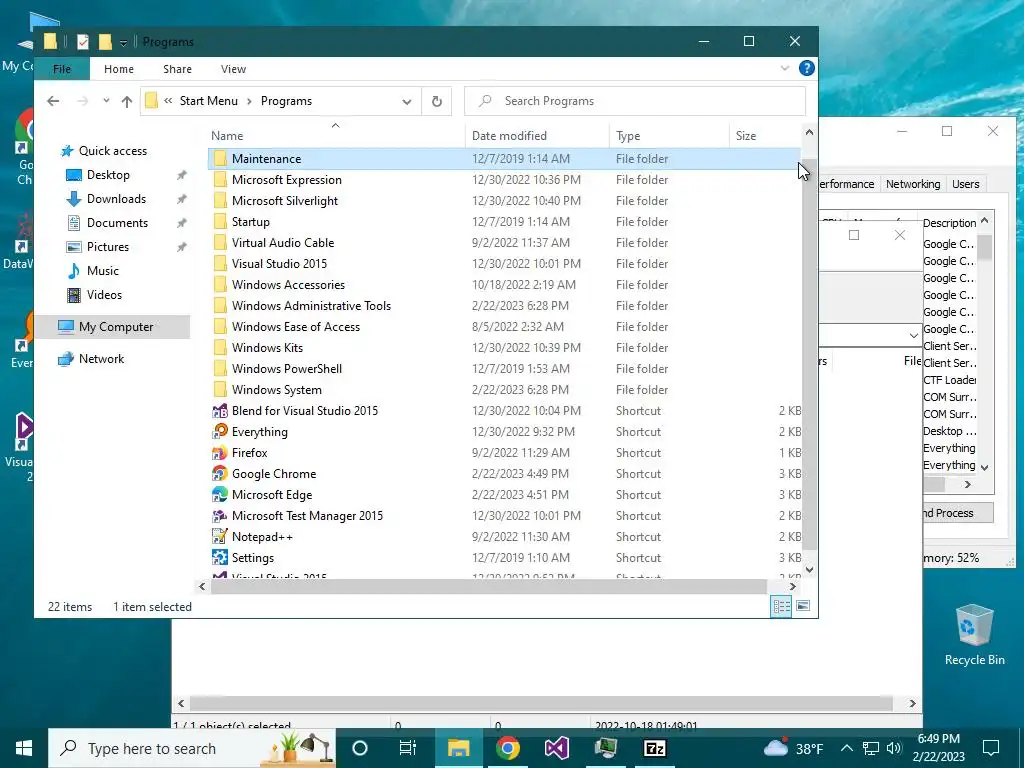Select the Settings shortcut gear icon
The width and height of the screenshot is (1024, 768).
[220, 558]
